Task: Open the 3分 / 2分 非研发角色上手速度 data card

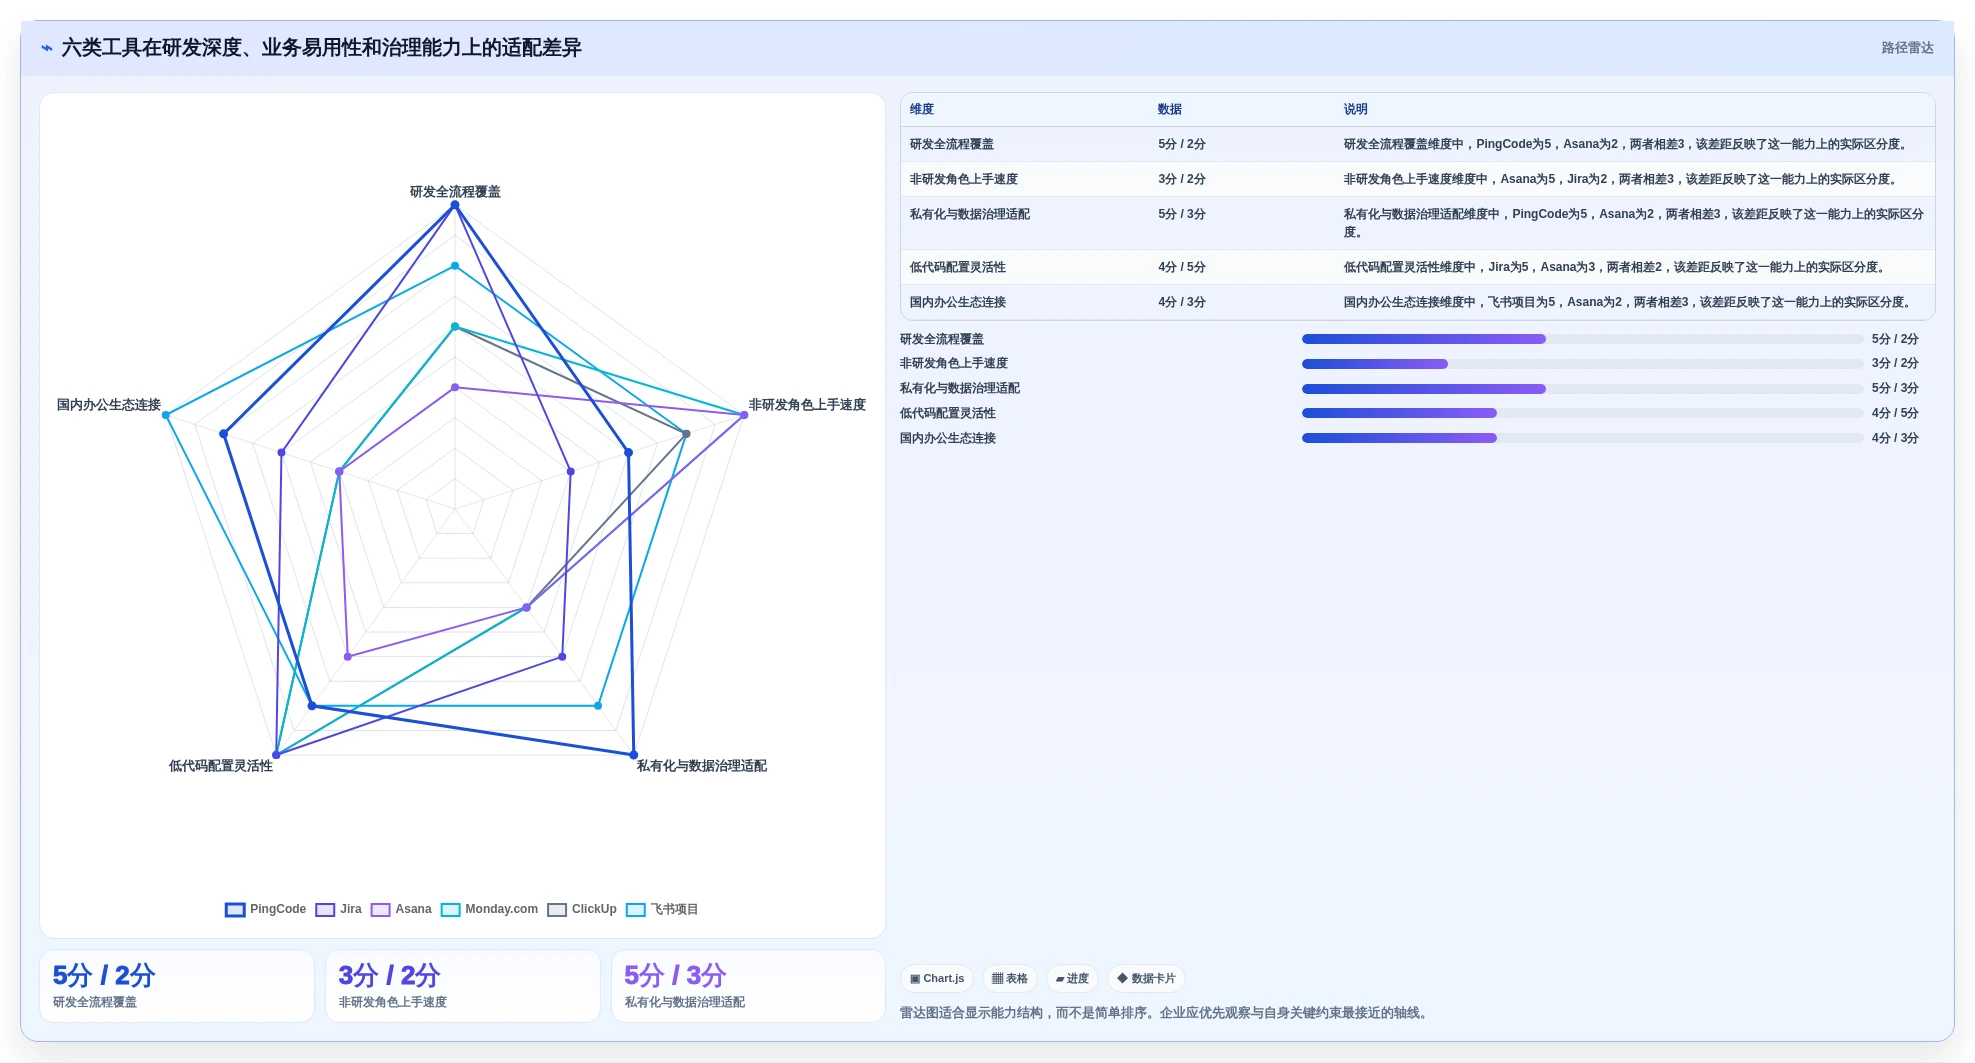Action: (x=463, y=986)
